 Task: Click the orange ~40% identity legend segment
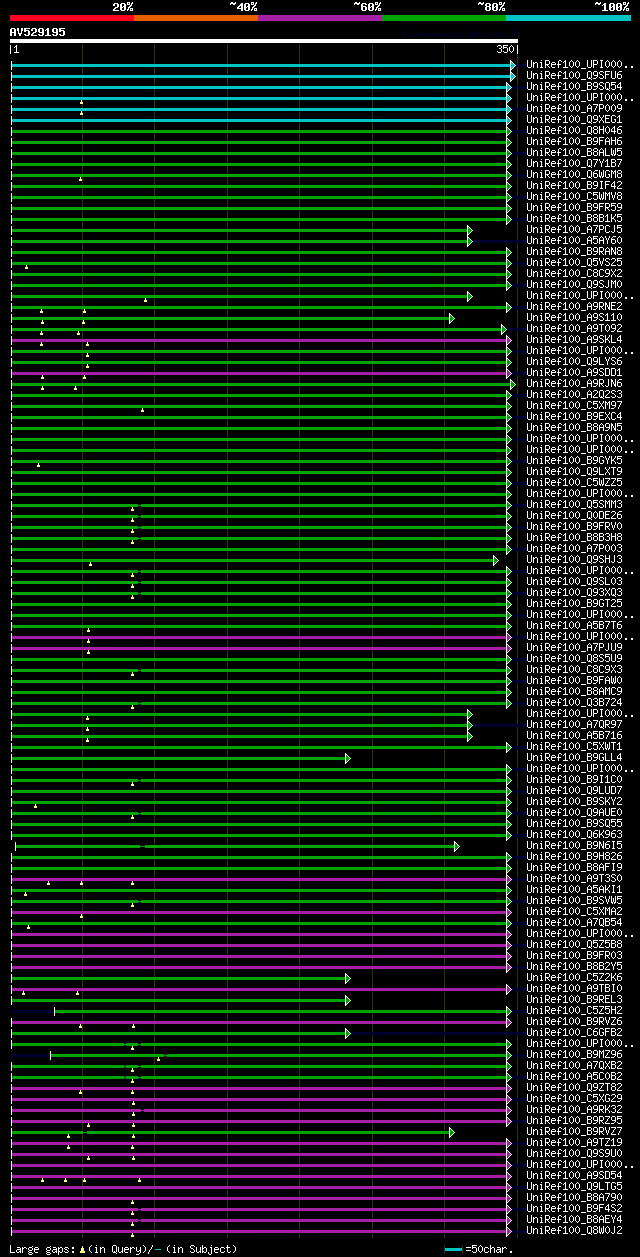pyautogui.click(x=196, y=18)
